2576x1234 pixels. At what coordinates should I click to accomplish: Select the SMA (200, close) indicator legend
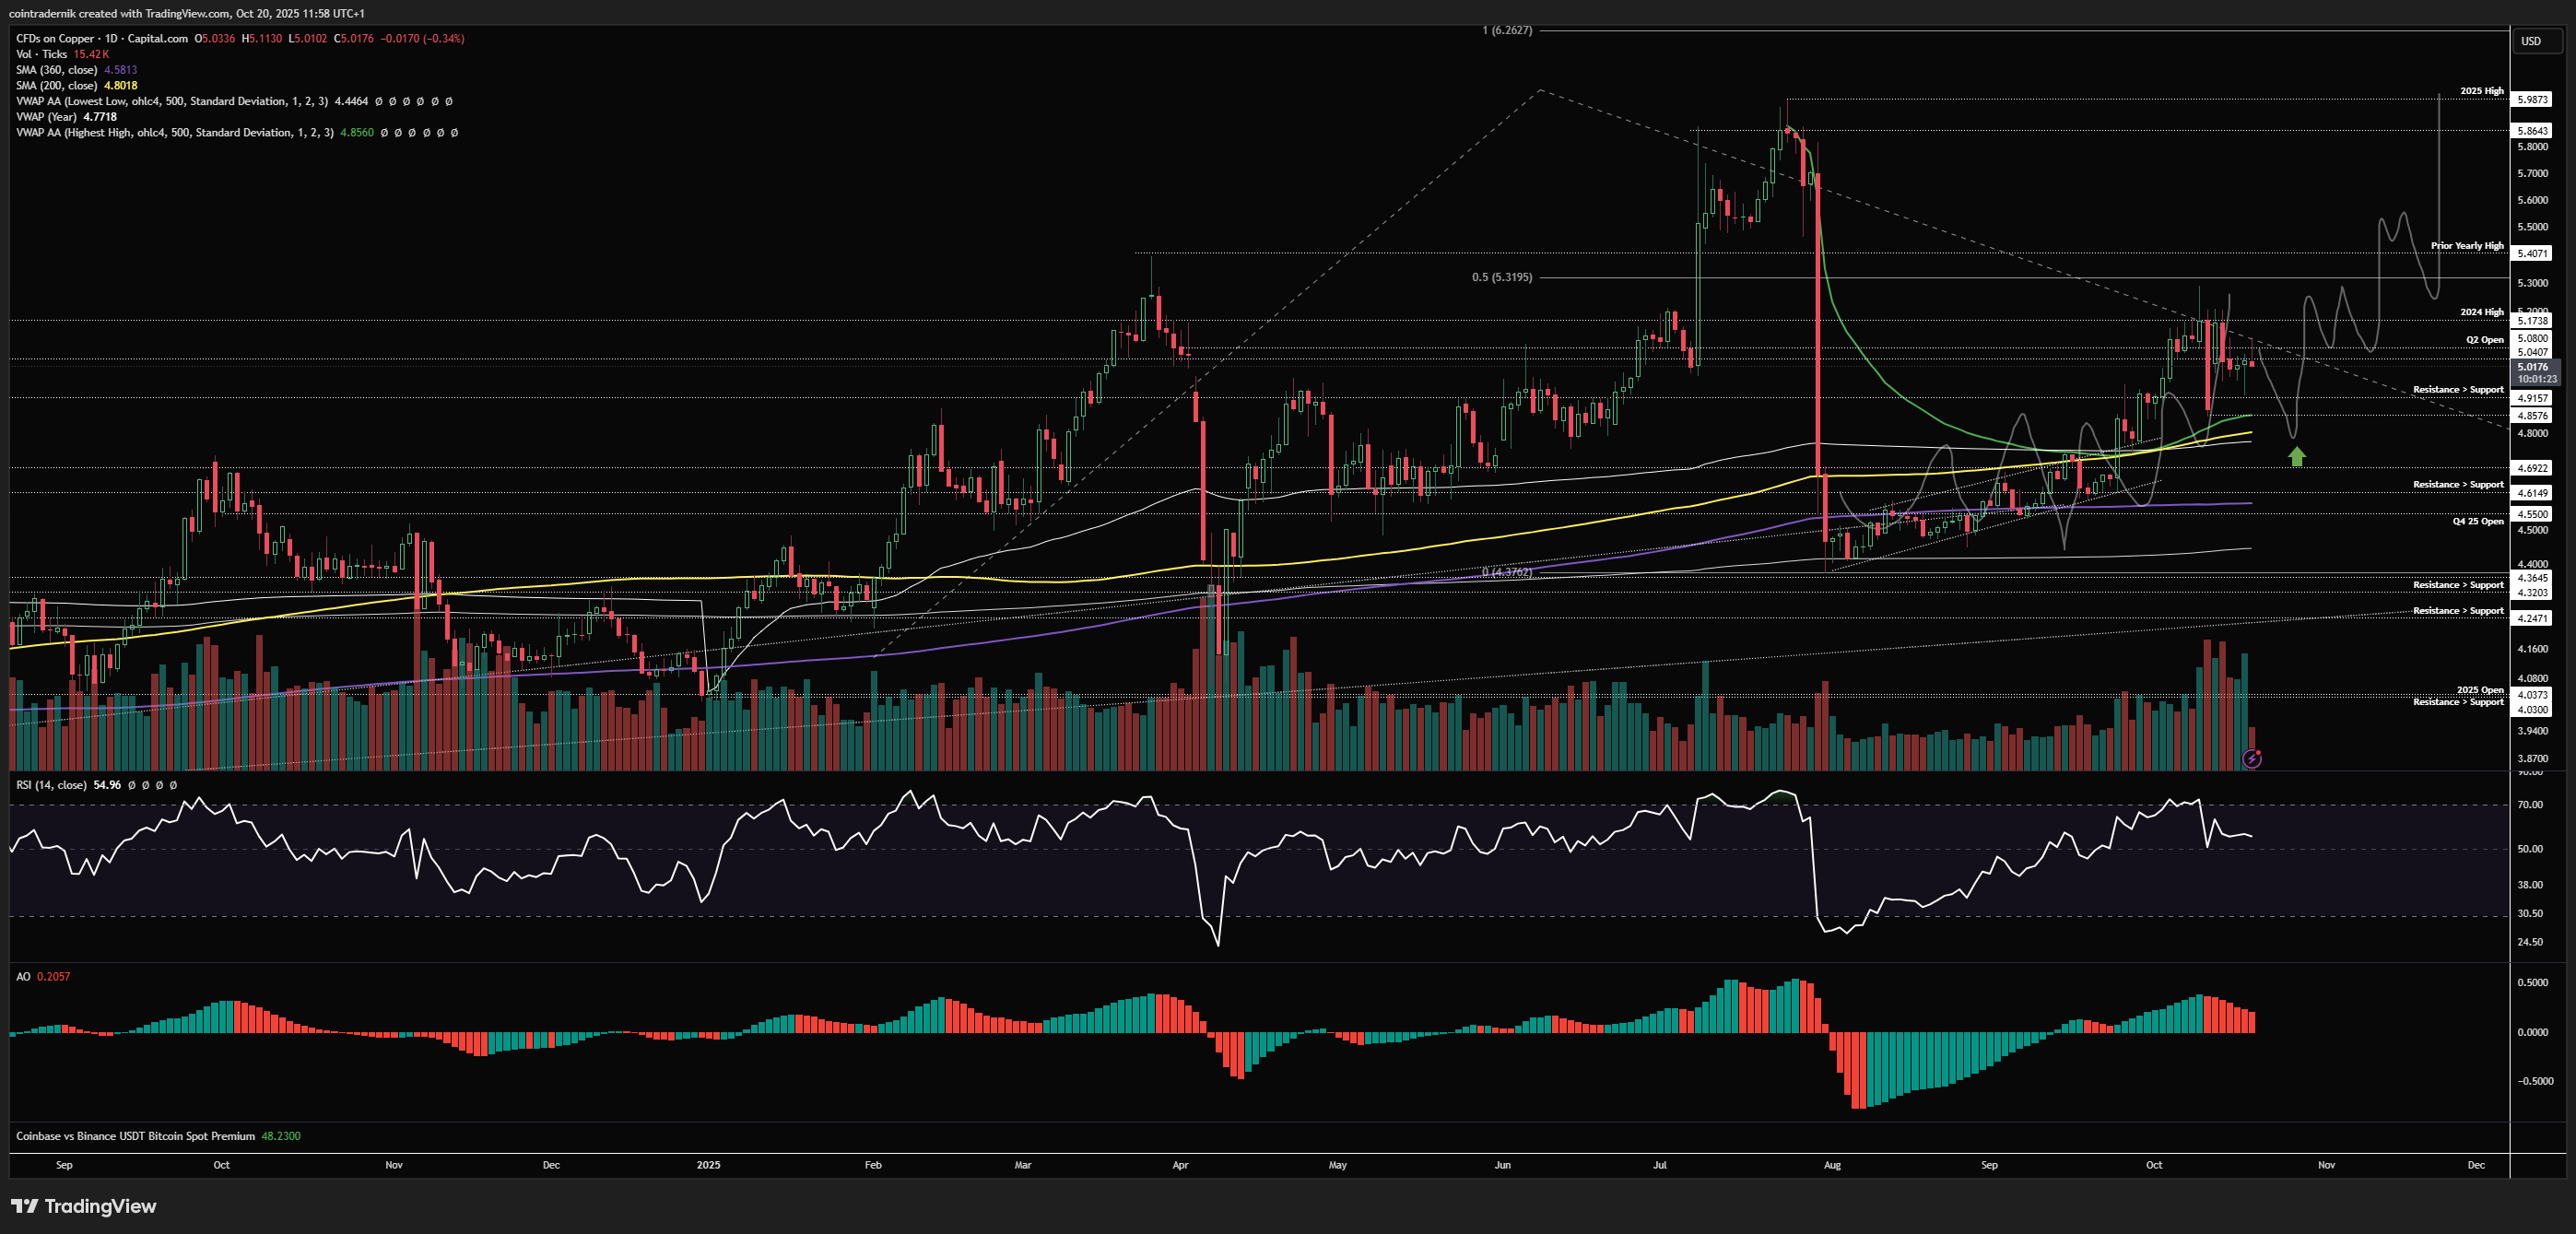(57, 86)
